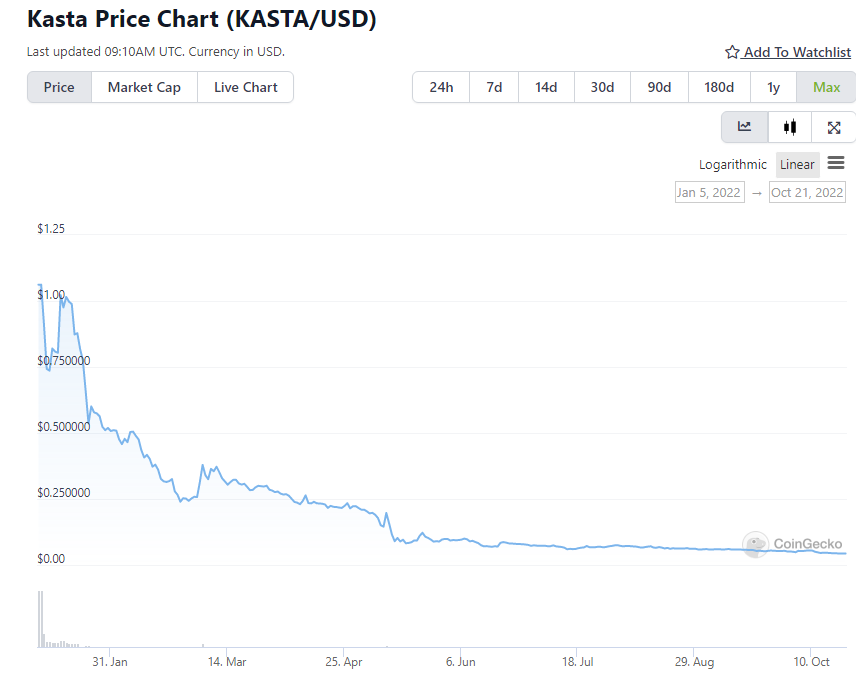Click the 31. Jan date label
The height and width of the screenshot is (680, 856).
110,662
